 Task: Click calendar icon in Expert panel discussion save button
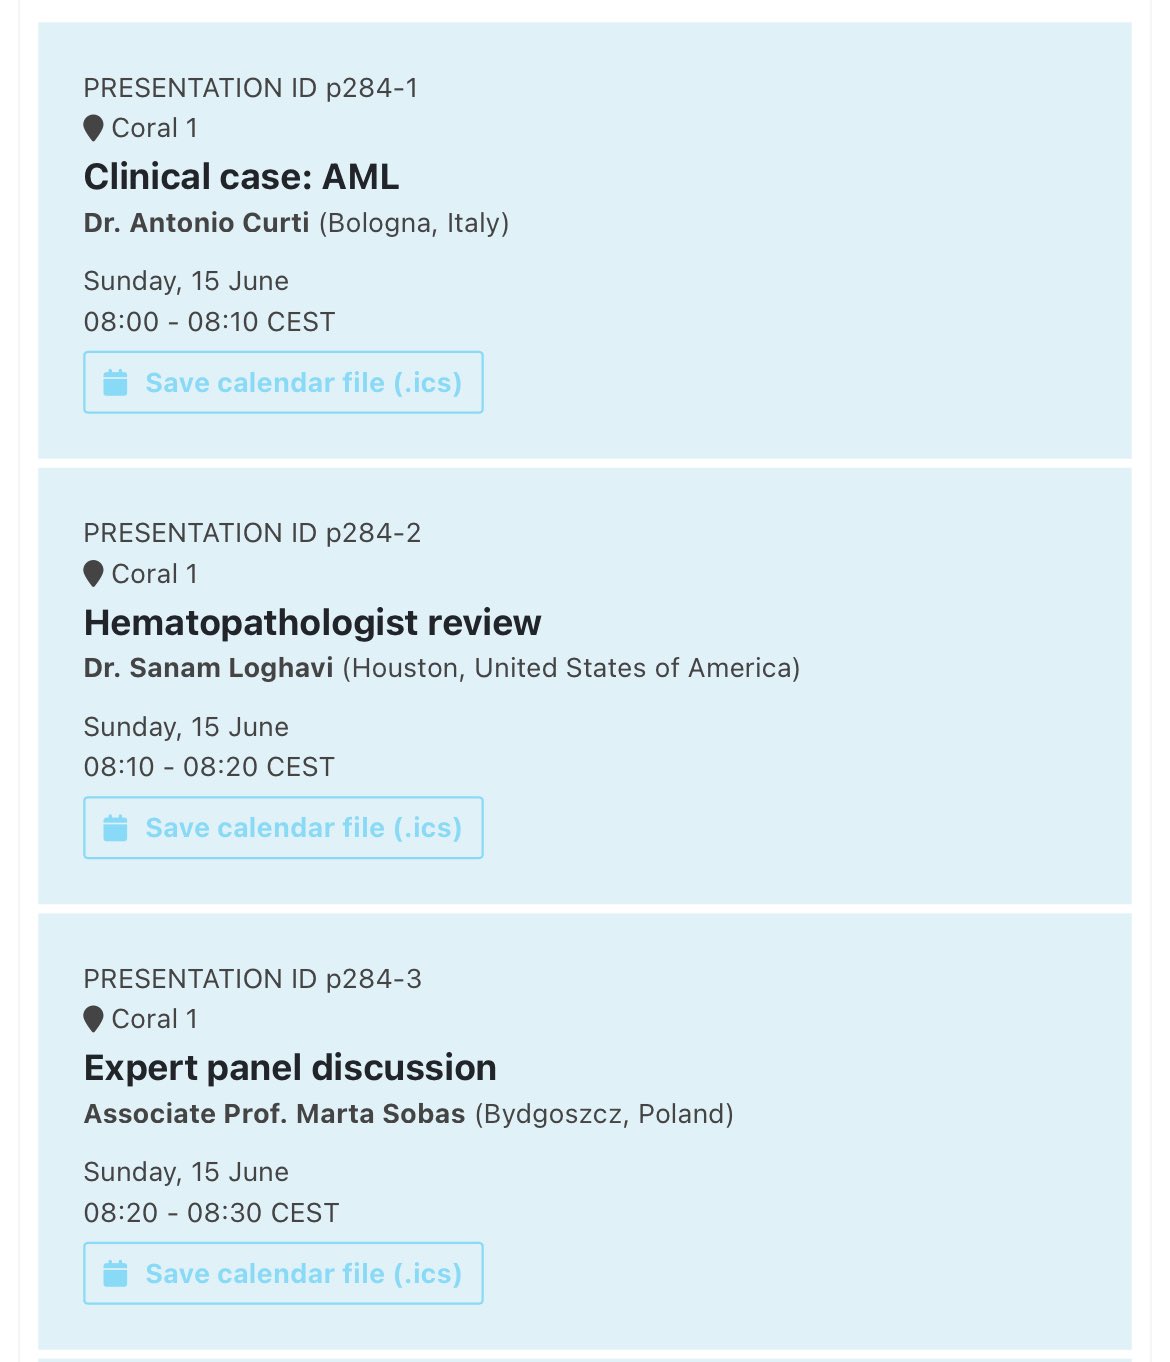[x=116, y=1274]
